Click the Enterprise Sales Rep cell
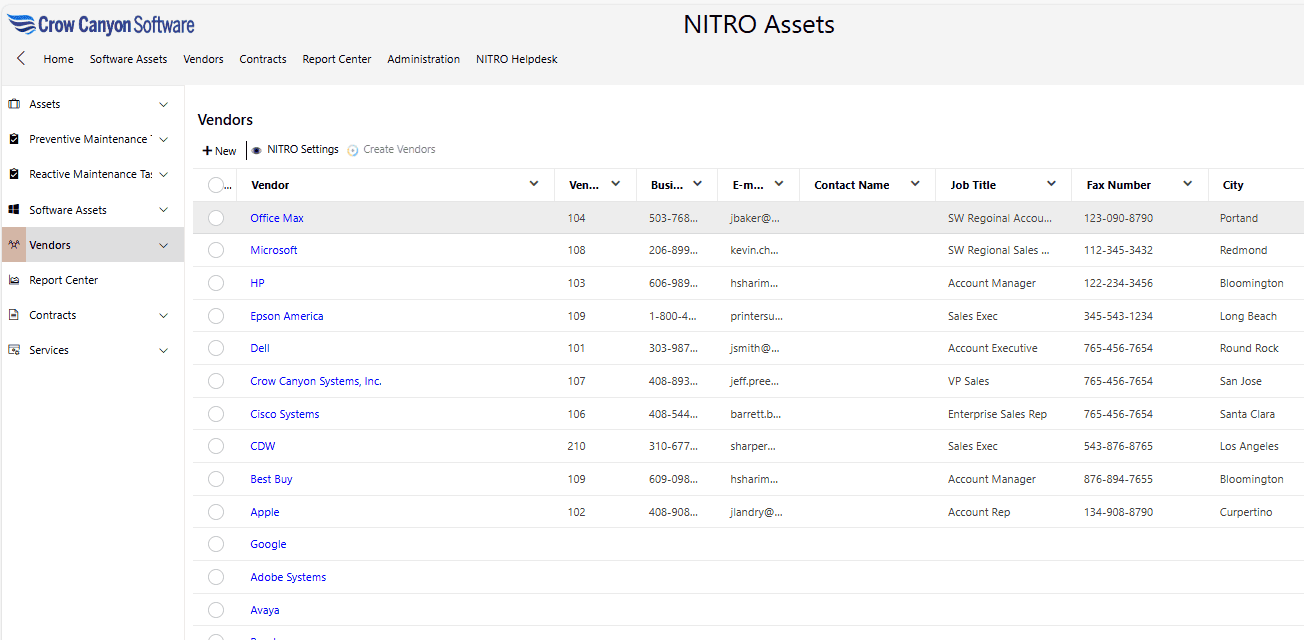Image resolution: width=1304 pixels, height=640 pixels. point(997,414)
